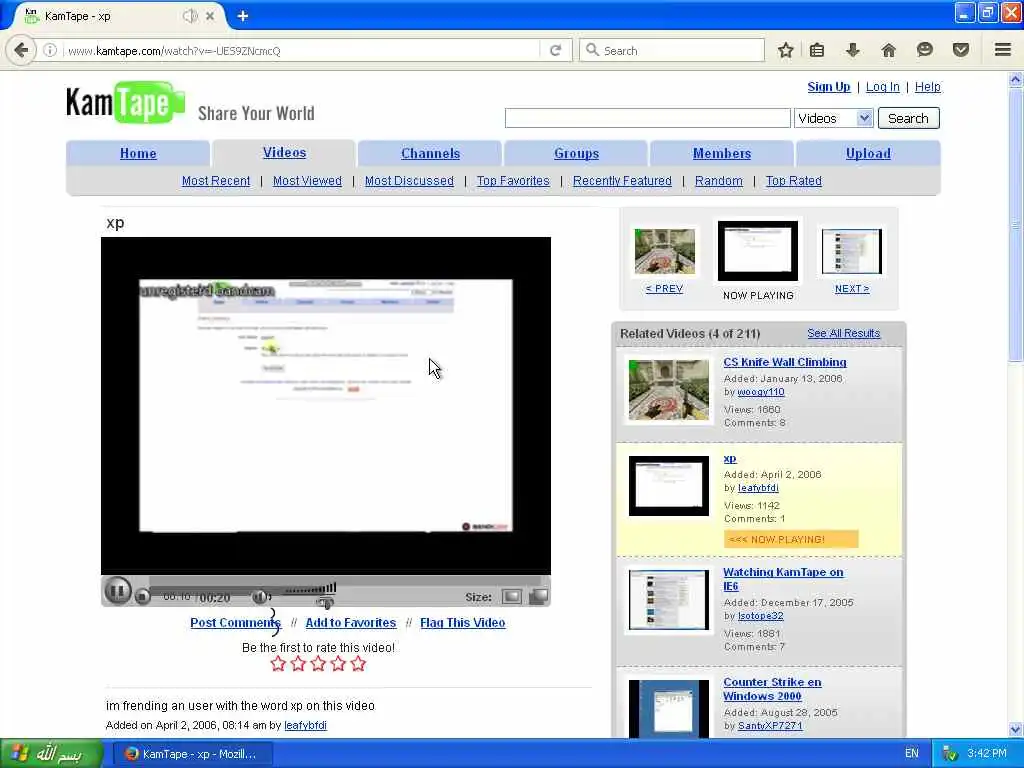Screen dimensions: 1024x768
Task: Click the KamTape logo
Action: tap(125, 103)
